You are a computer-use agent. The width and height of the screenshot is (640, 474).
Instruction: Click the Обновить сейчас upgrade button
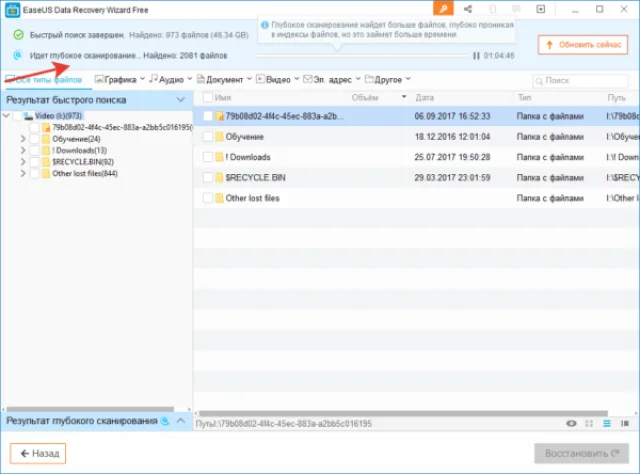583,45
